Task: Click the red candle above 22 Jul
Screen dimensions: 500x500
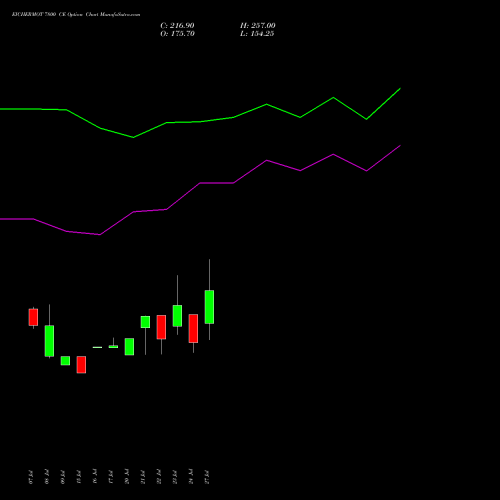Action: (161, 327)
